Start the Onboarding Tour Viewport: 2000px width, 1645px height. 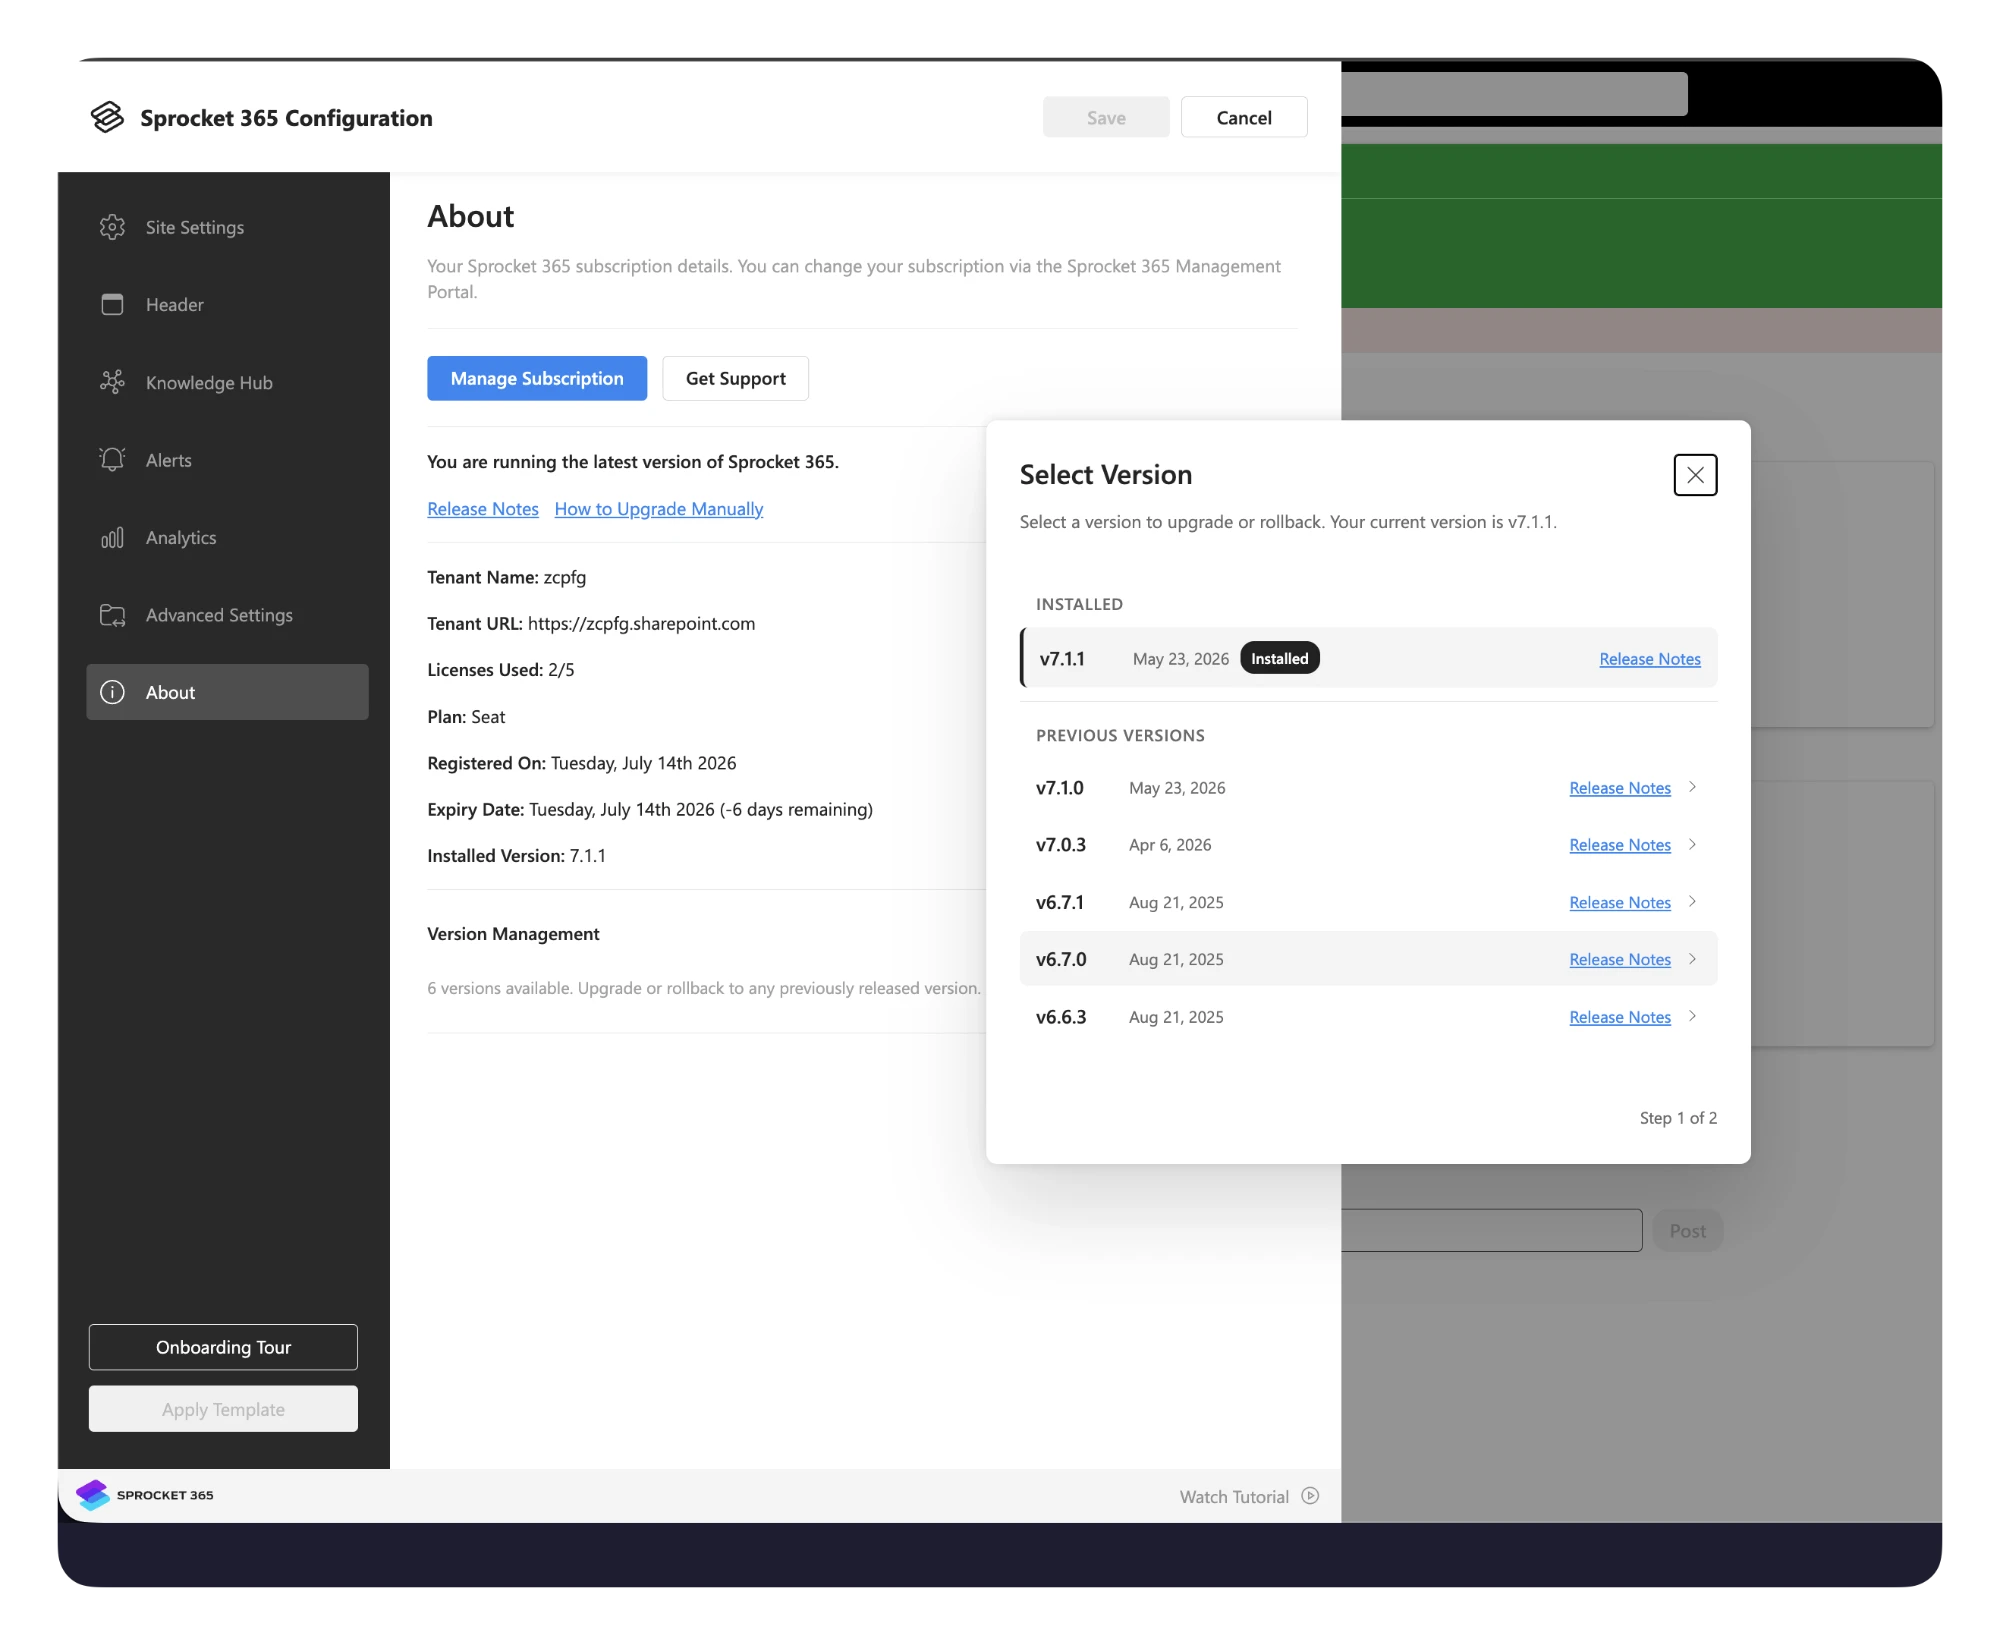[223, 1347]
